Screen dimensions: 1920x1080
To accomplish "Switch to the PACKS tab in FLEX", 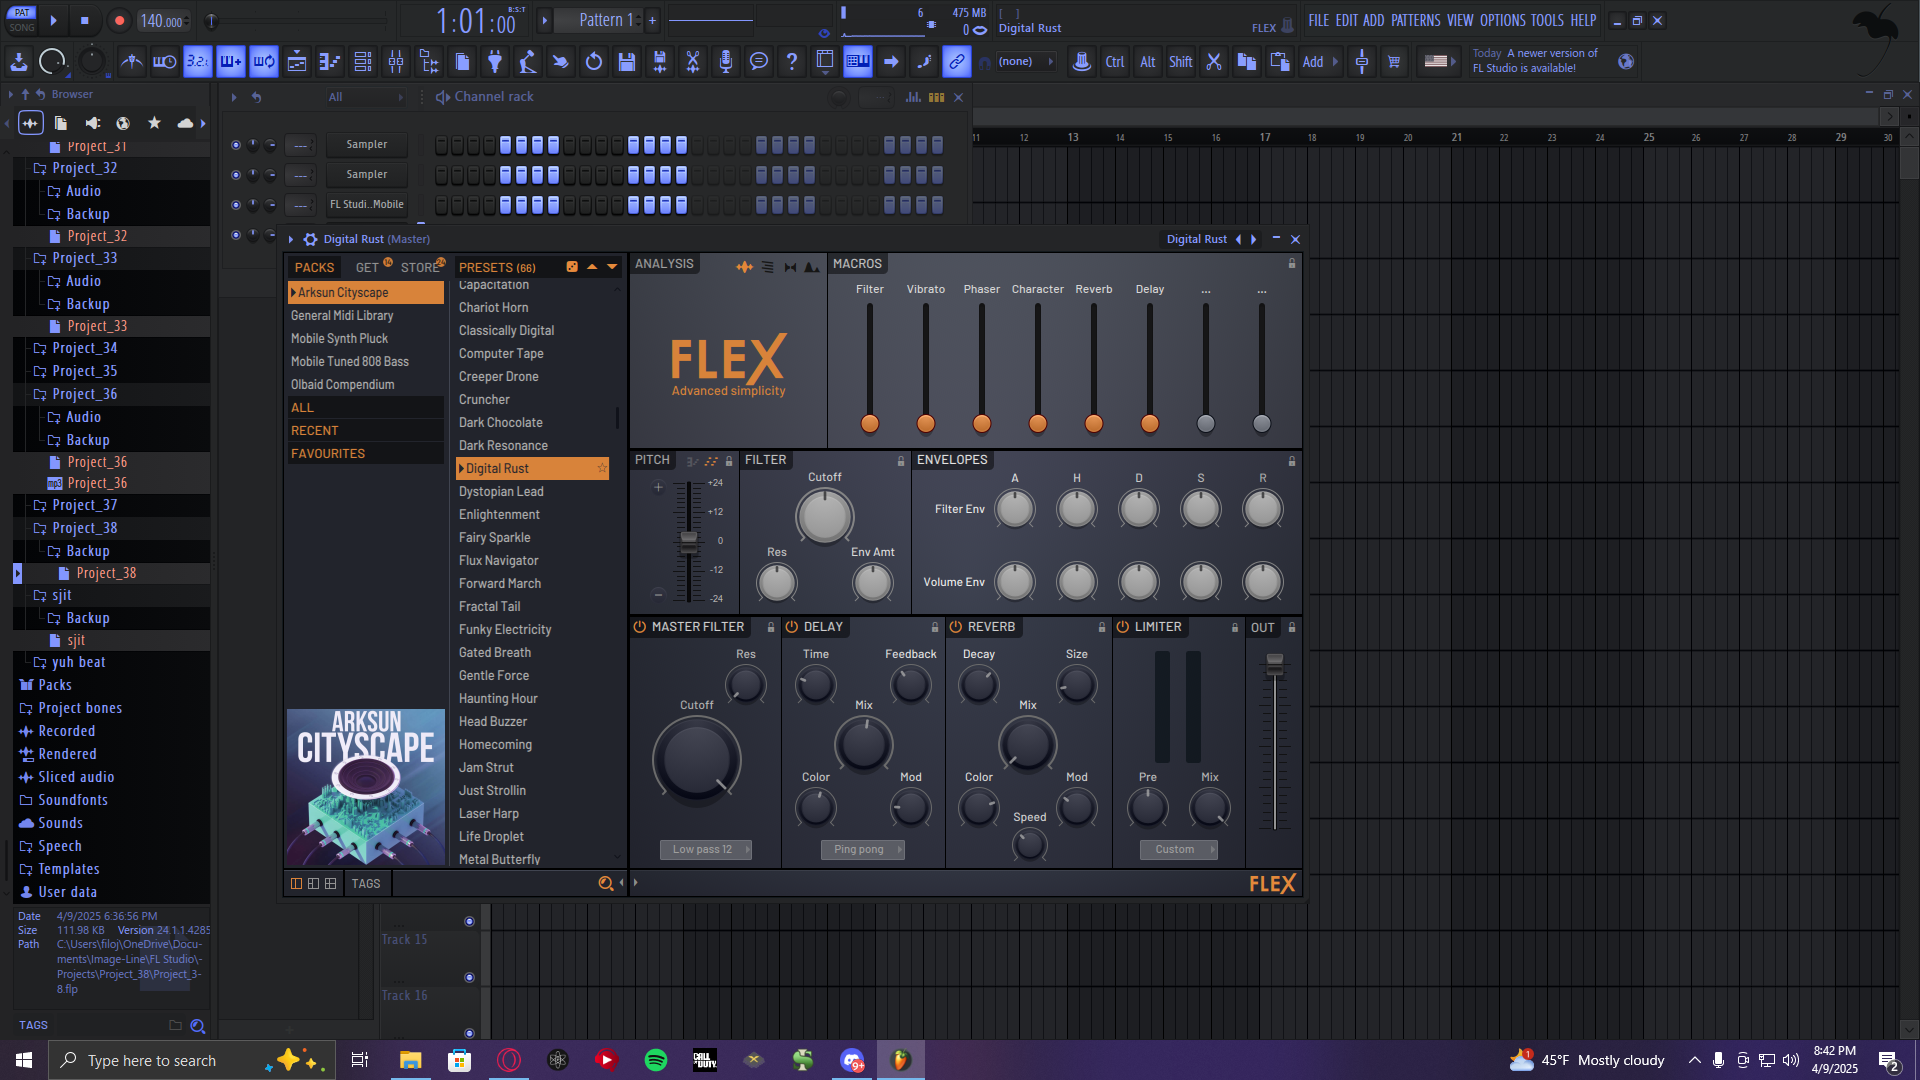I will tap(314, 267).
